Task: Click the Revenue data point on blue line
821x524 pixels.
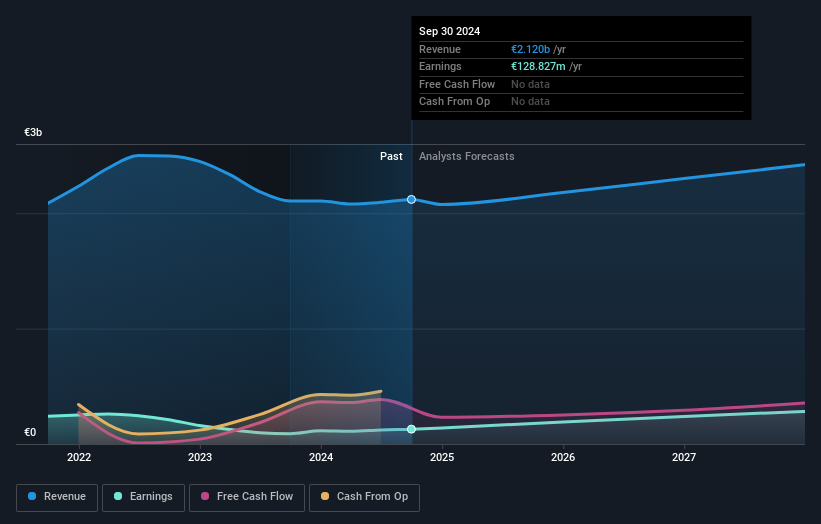Action: pyautogui.click(x=412, y=199)
